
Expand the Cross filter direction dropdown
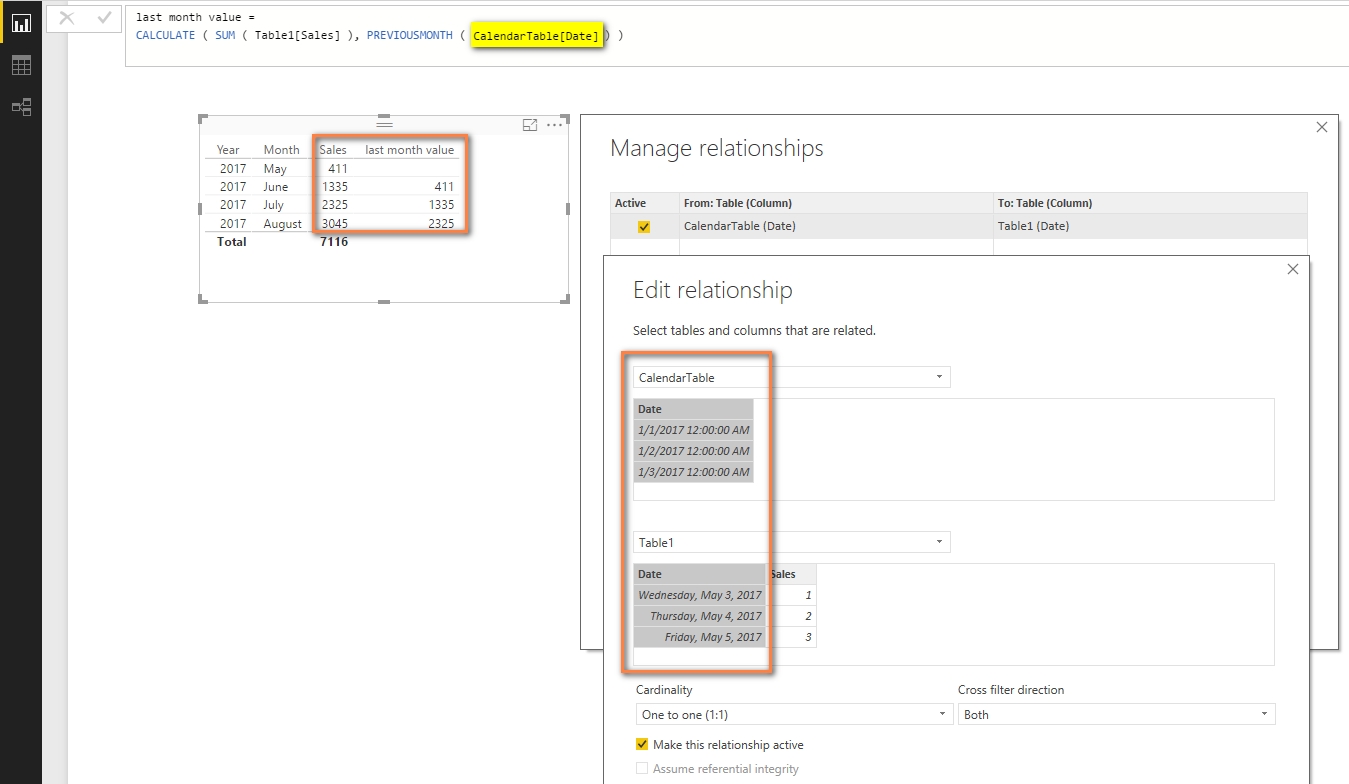pyautogui.click(x=1116, y=715)
